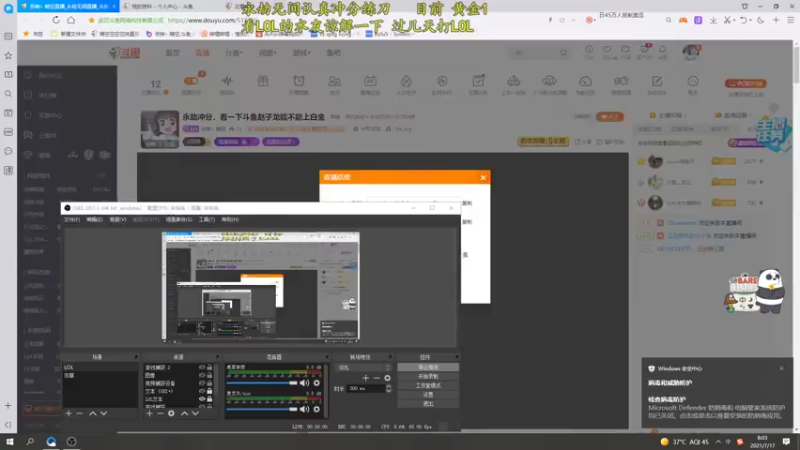Toggle visibility of LOL文本 source
800x450 pixels.
pos(202,399)
